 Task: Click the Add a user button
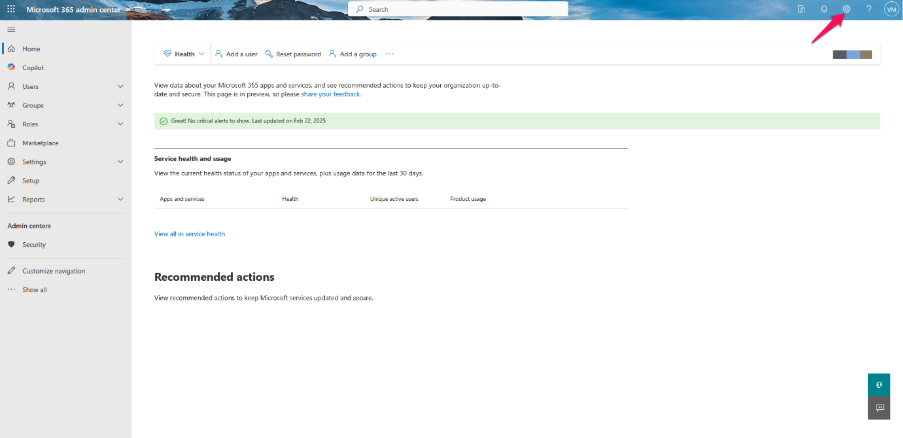click(236, 54)
